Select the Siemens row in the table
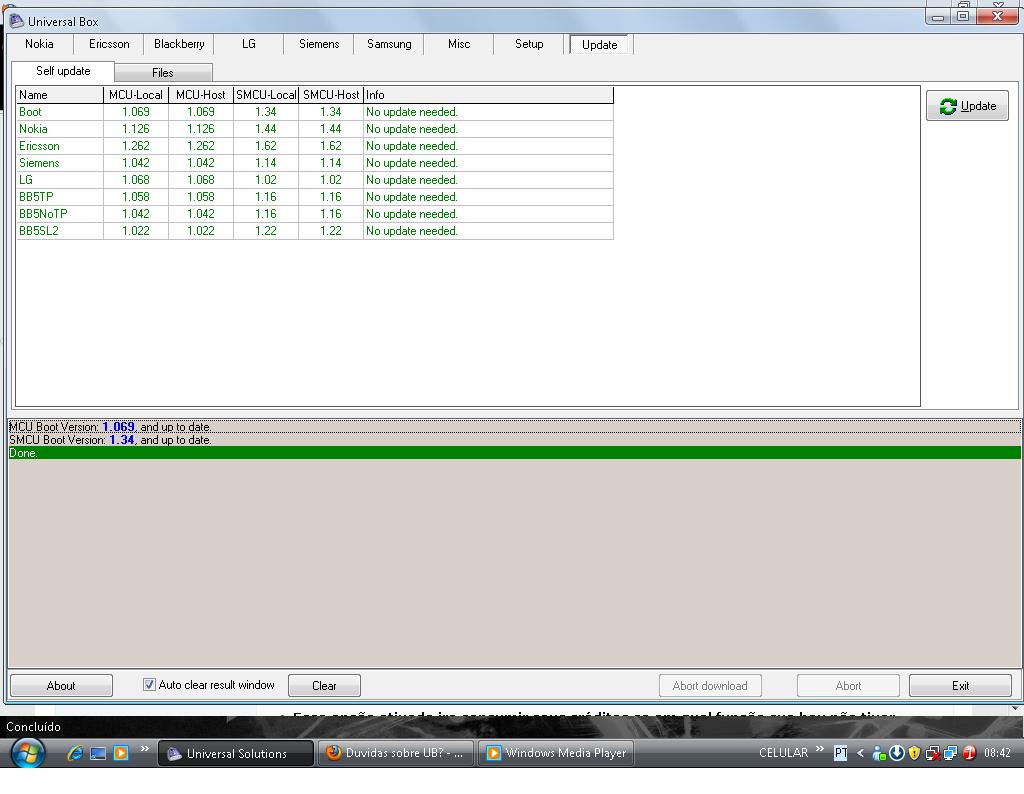Viewport: 1024px width, 794px height. coord(315,163)
